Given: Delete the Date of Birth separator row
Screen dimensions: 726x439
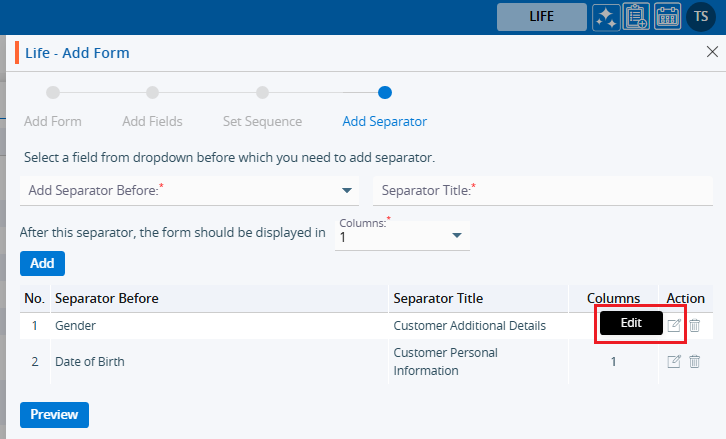Looking at the screenshot, I should 694,361.
